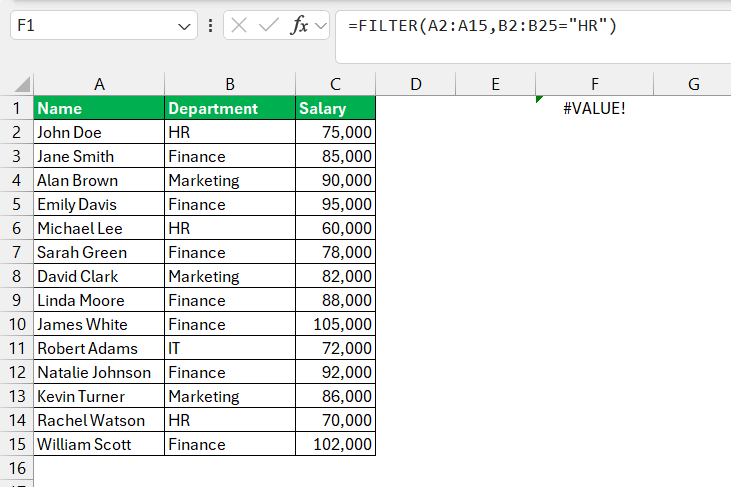Click the green error indicator in F1
This screenshot has height=487, width=731.
tap(539, 99)
